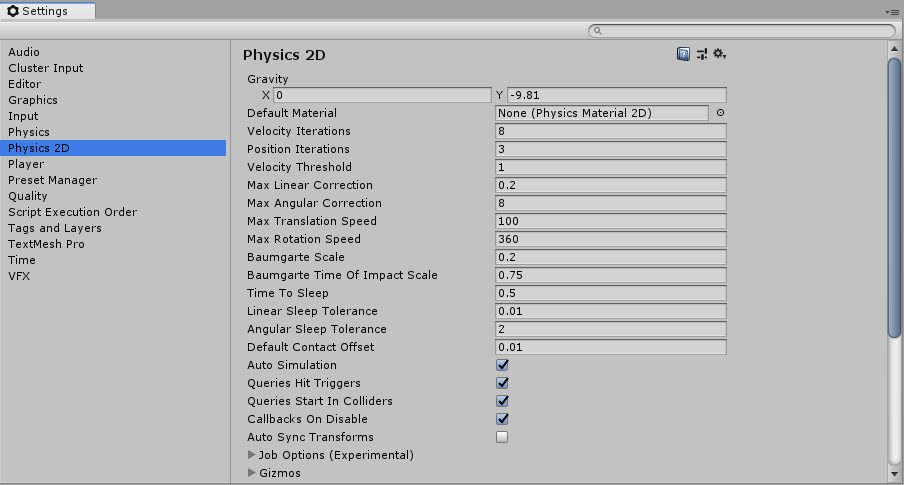The image size is (904, 485).
Task: Click the vertical scrollbar thumb
Action: coord(894,198)
